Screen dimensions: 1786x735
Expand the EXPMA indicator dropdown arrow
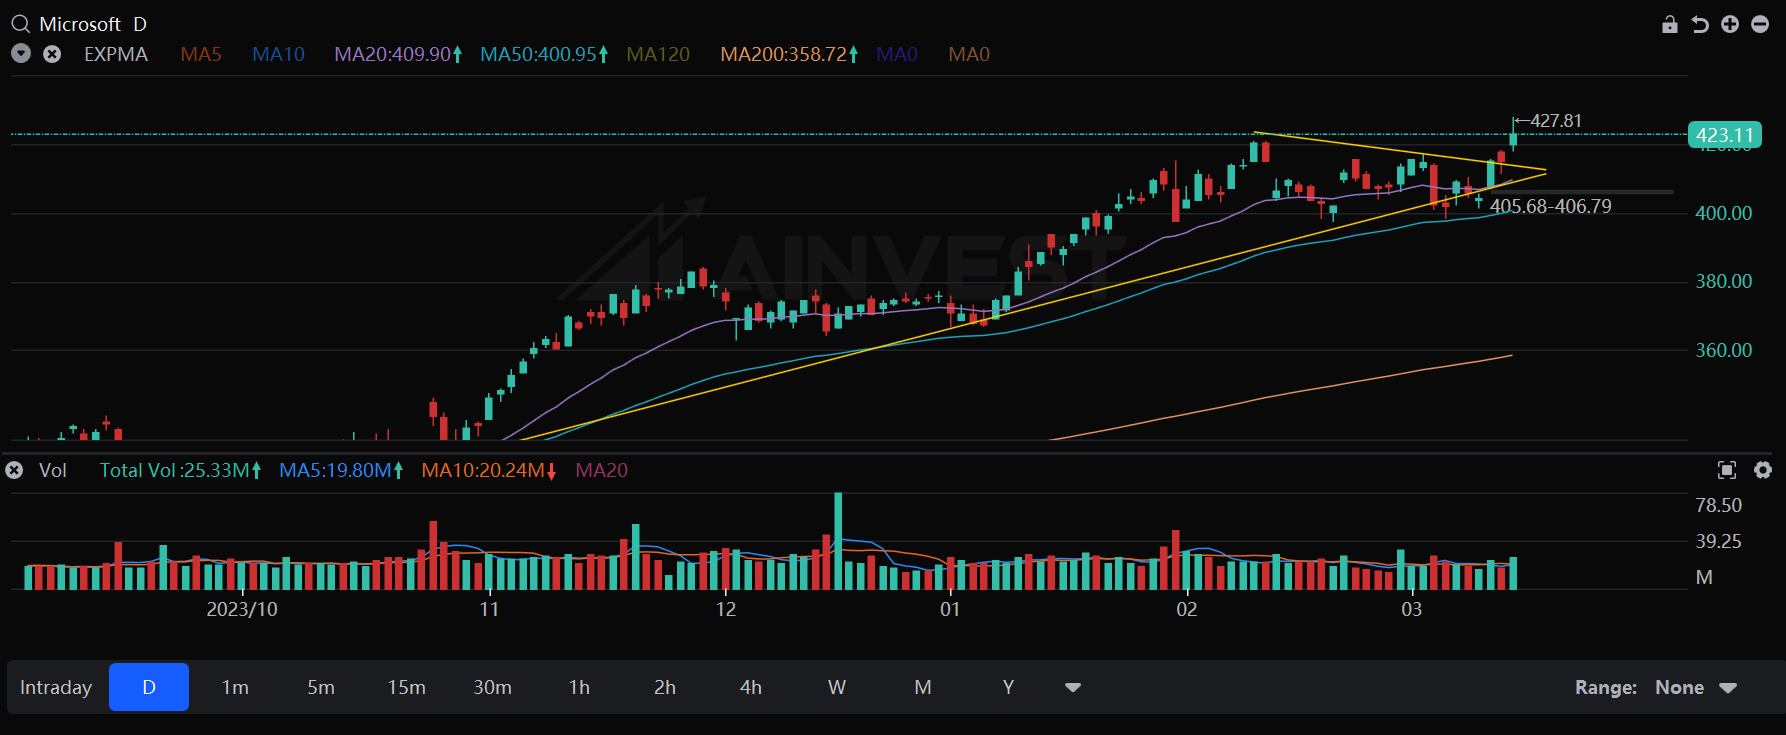[21, 54]
